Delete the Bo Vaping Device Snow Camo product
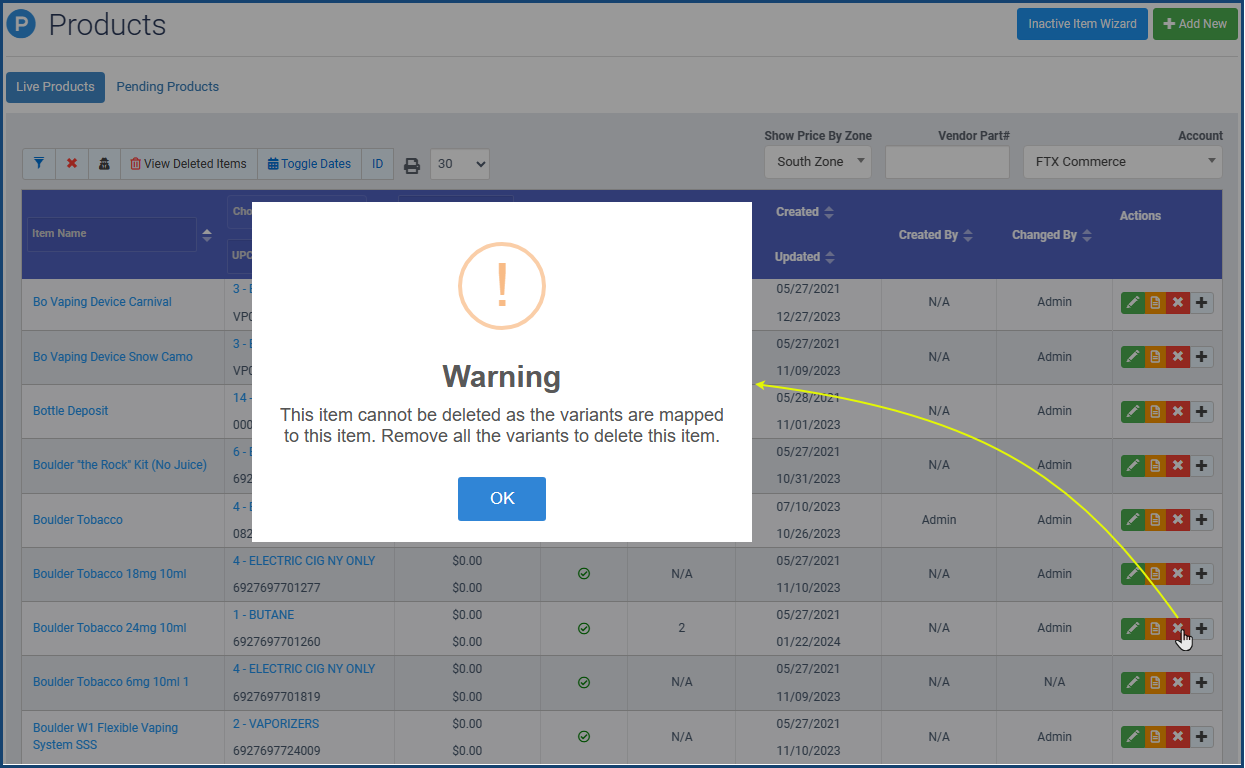 [x=1178, y=356]
